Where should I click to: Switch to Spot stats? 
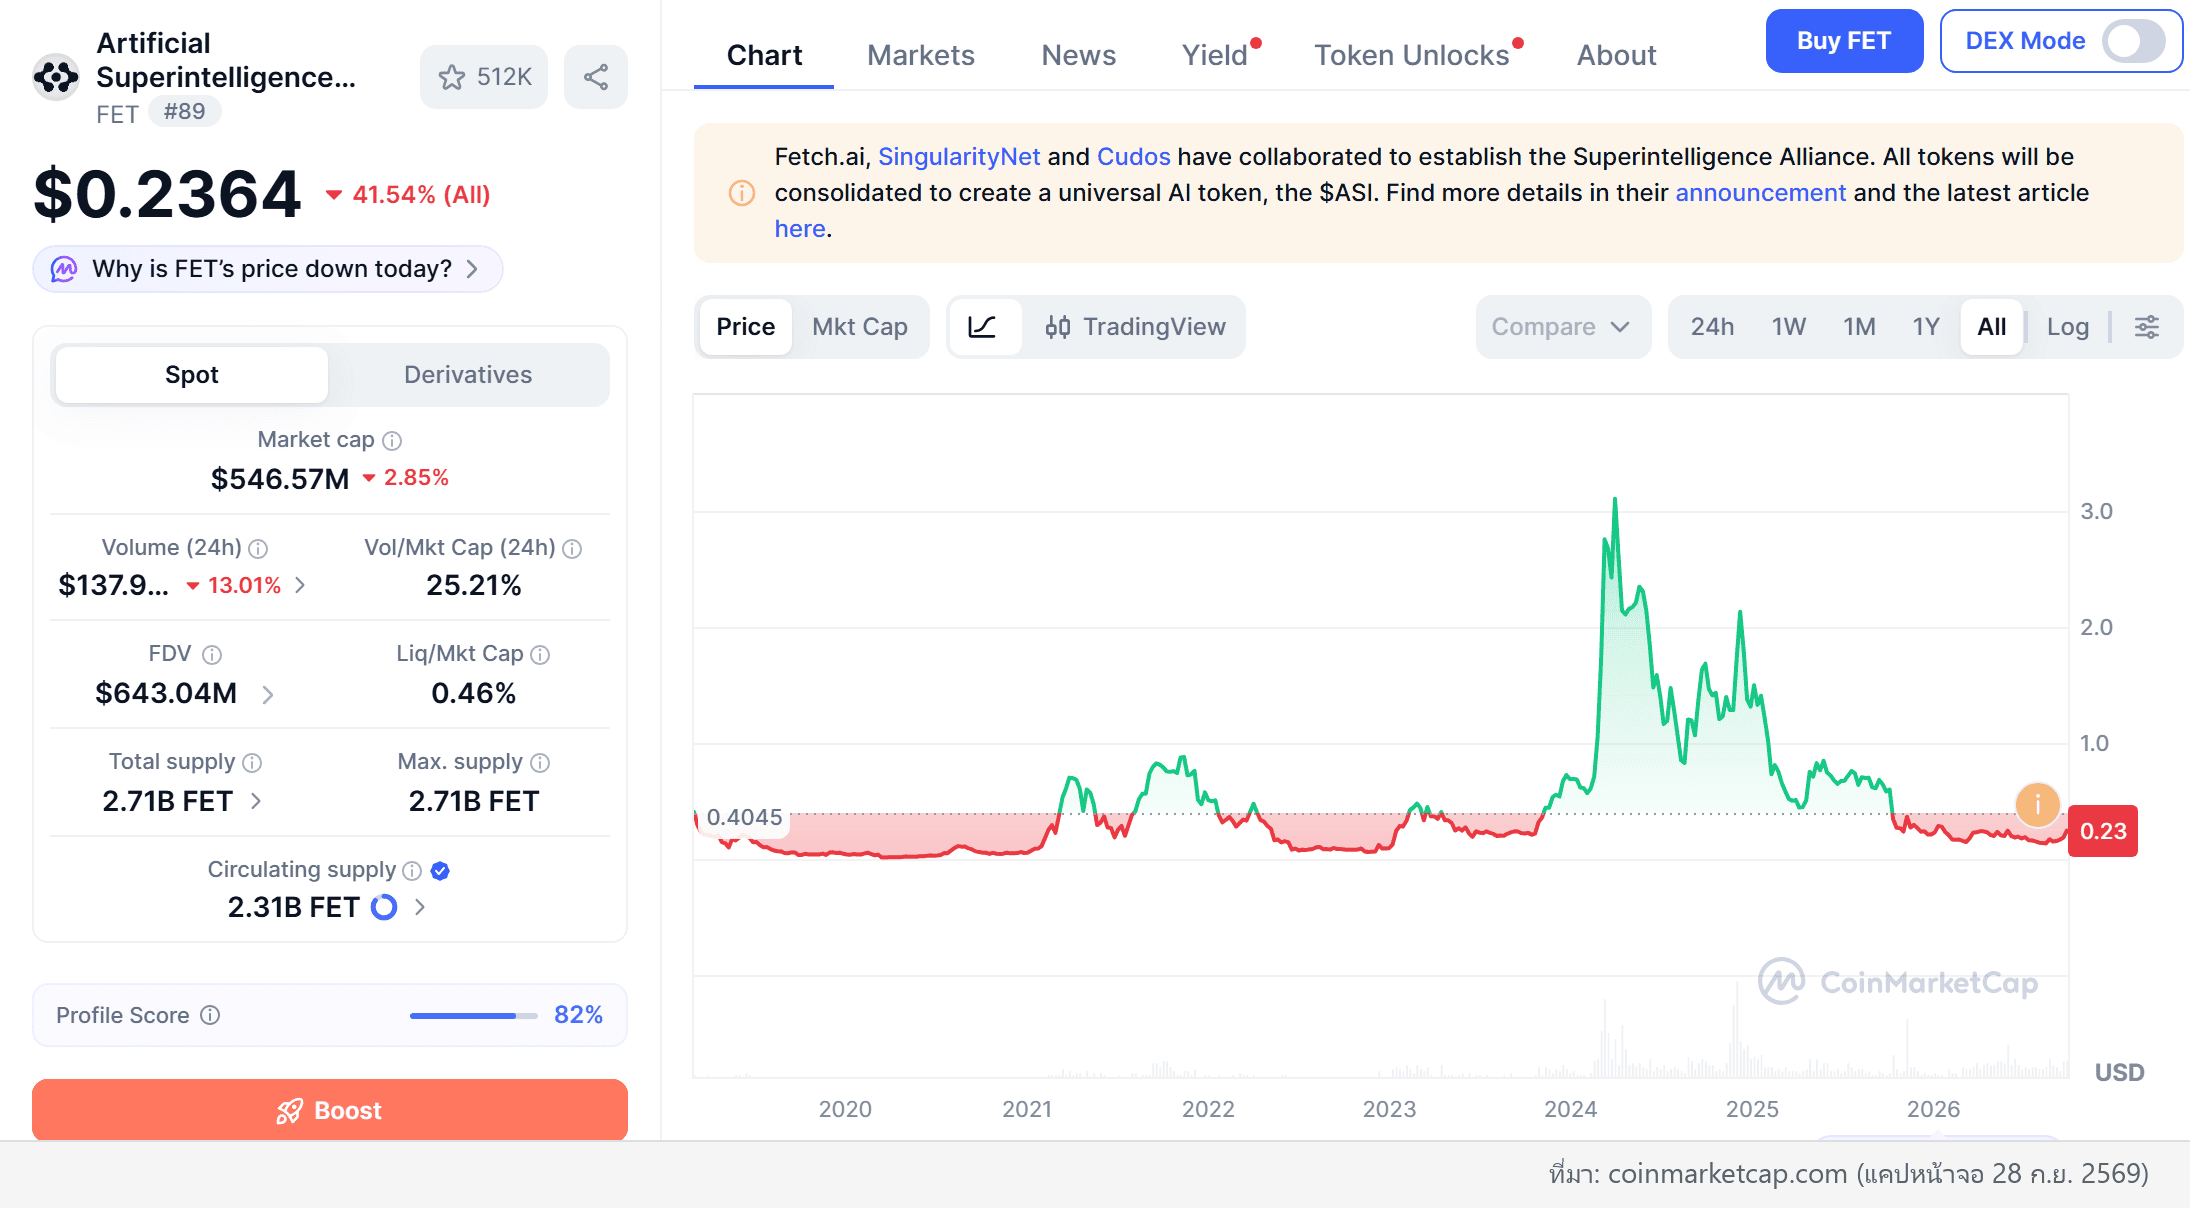[x=191, y=375]
